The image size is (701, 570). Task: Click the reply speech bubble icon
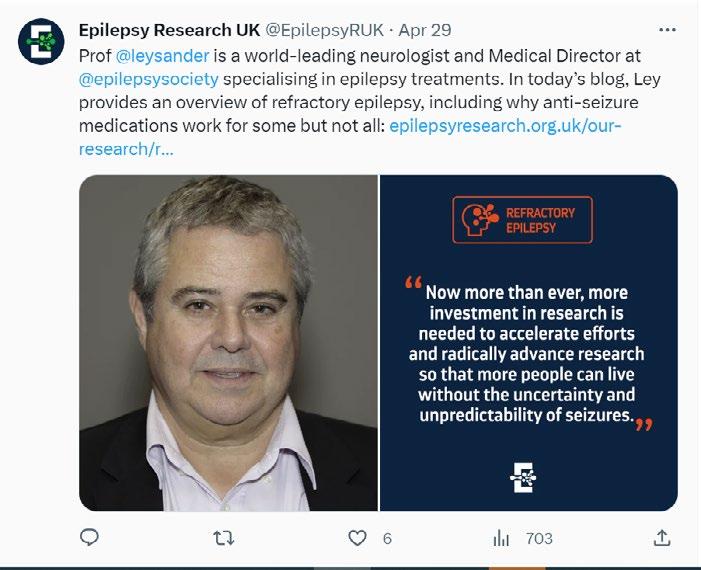click(89, 538)
